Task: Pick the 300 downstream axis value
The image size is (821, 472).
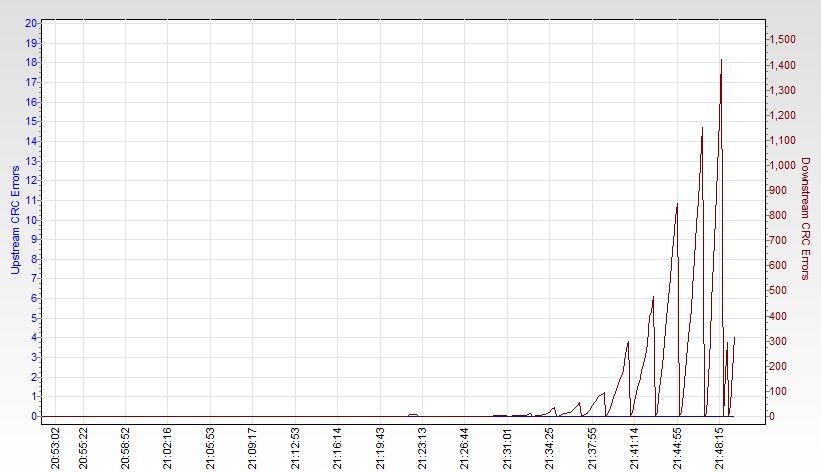Action: click(x=778, y=341)
